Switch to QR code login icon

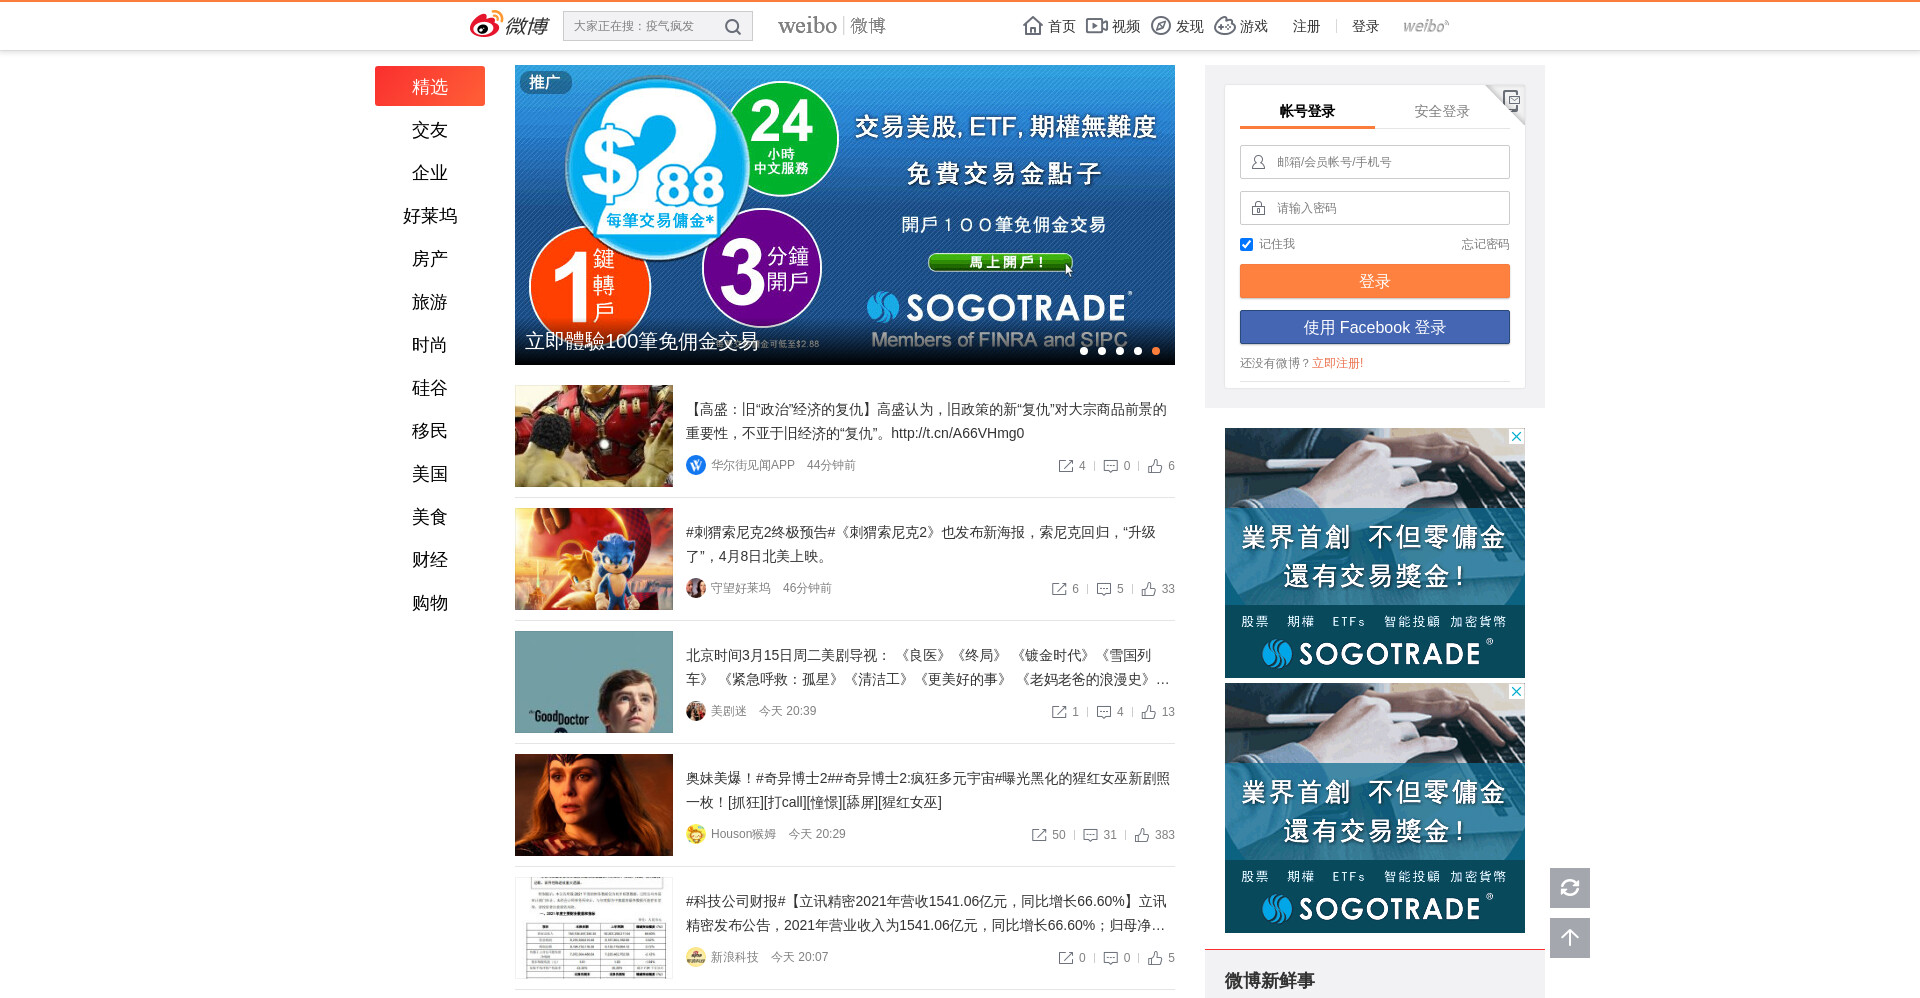1511,99
